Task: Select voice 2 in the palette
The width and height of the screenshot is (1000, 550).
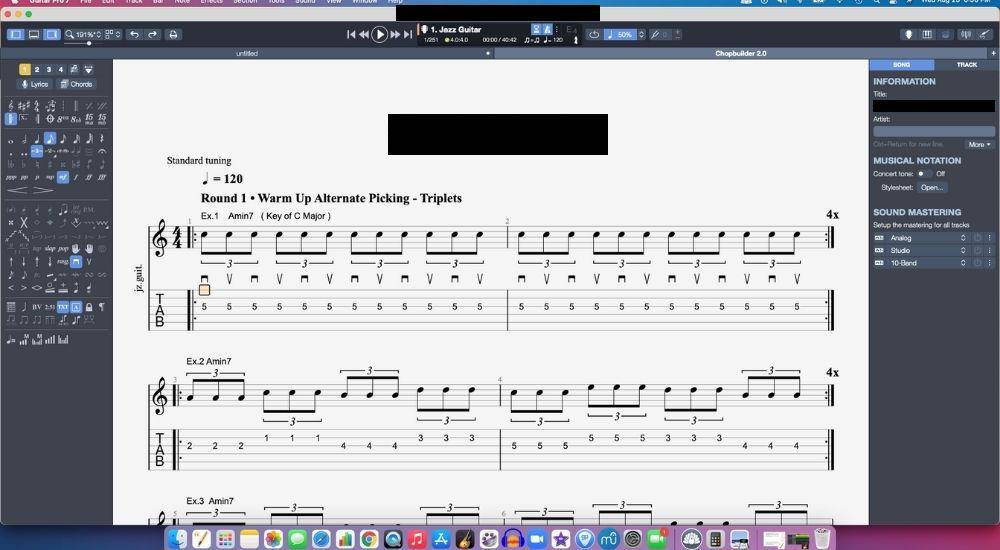Action: pos(37,70)
